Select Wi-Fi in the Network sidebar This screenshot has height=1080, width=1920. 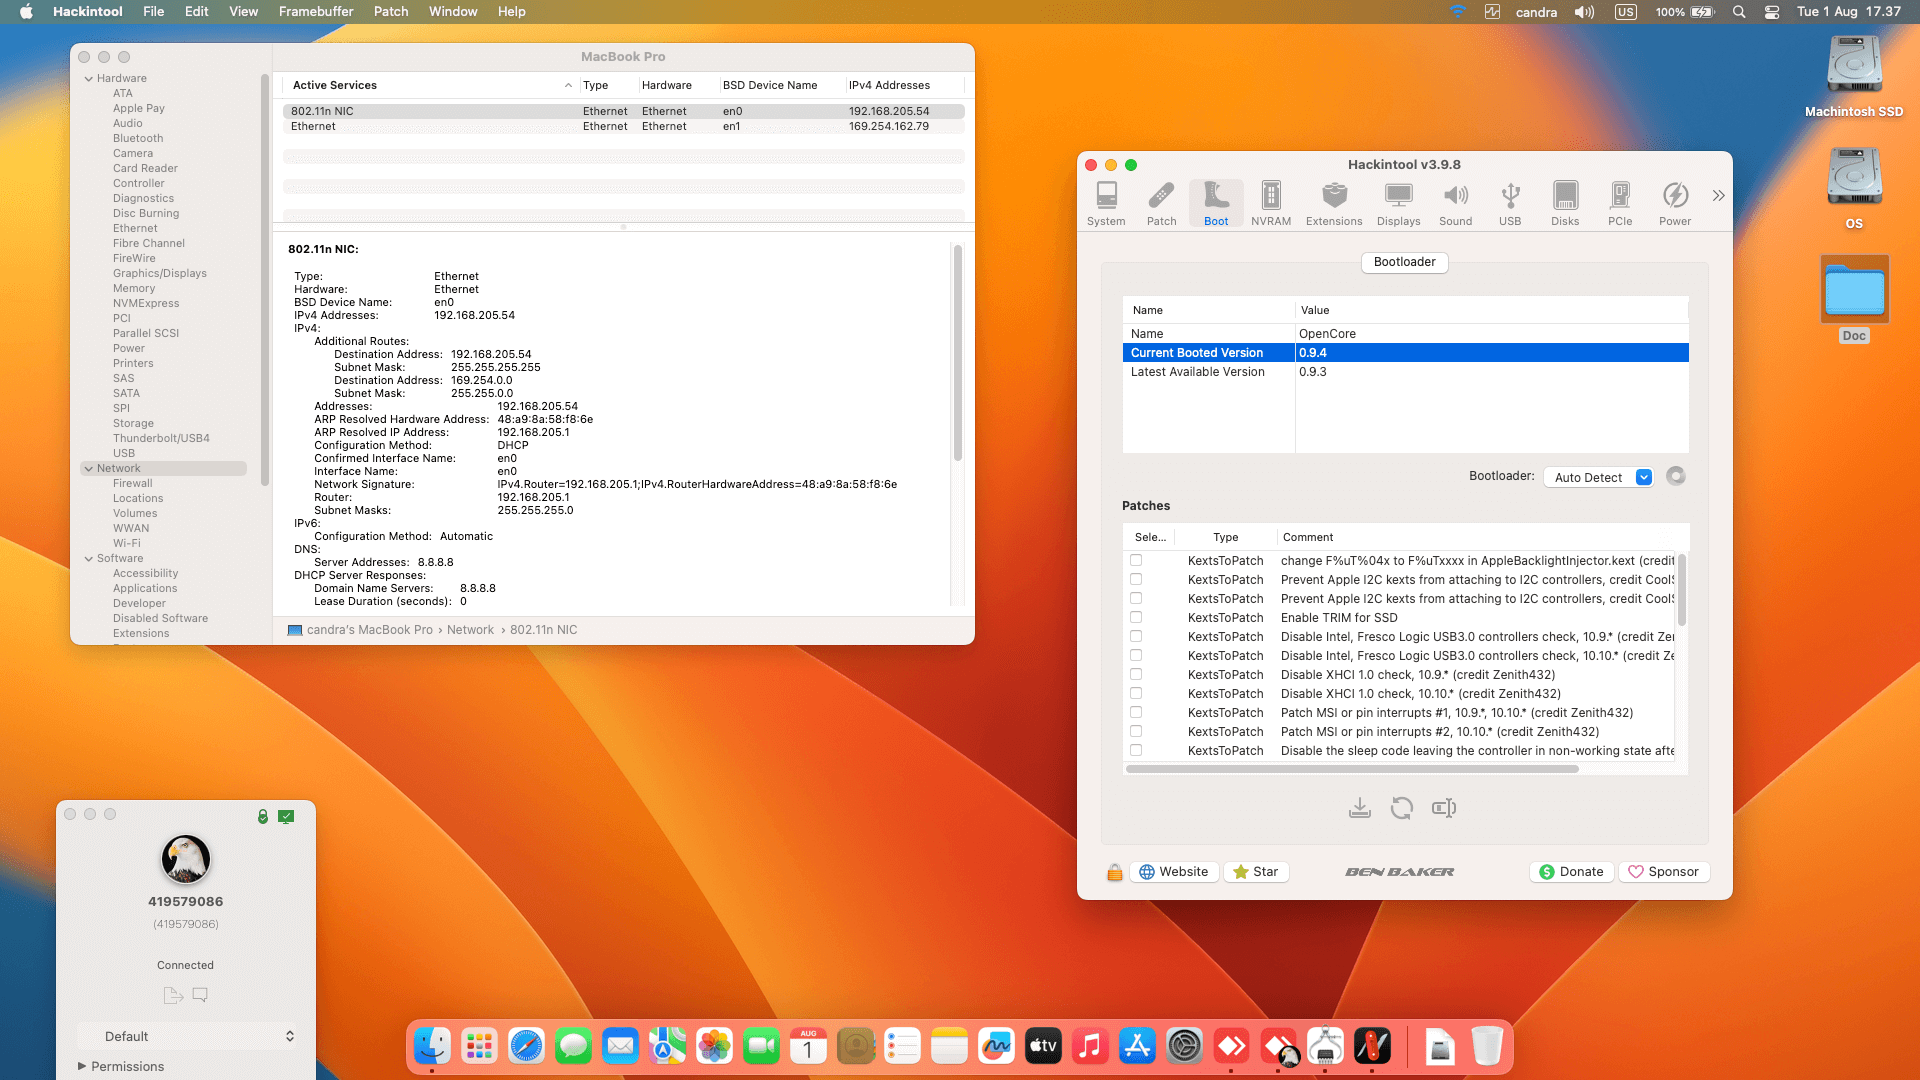coord(127,543)
